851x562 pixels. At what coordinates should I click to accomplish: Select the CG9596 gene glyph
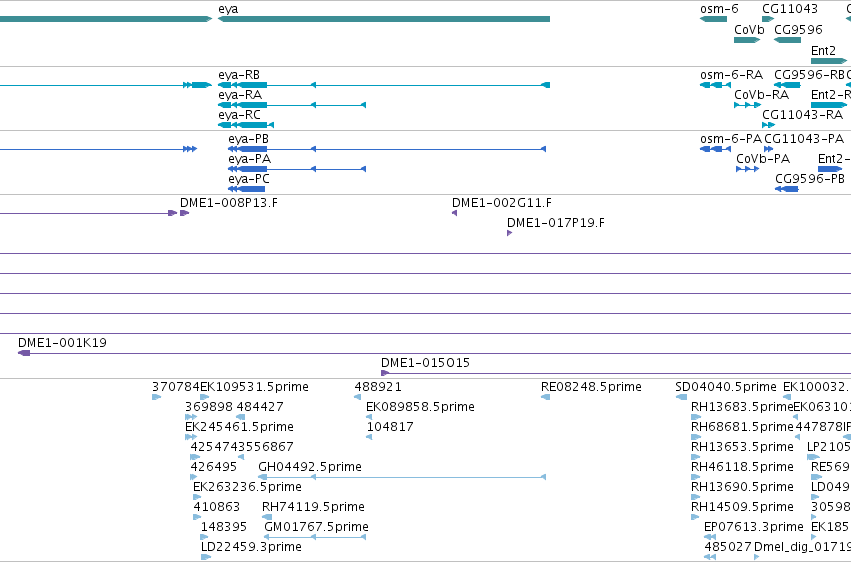coord(788,40)
